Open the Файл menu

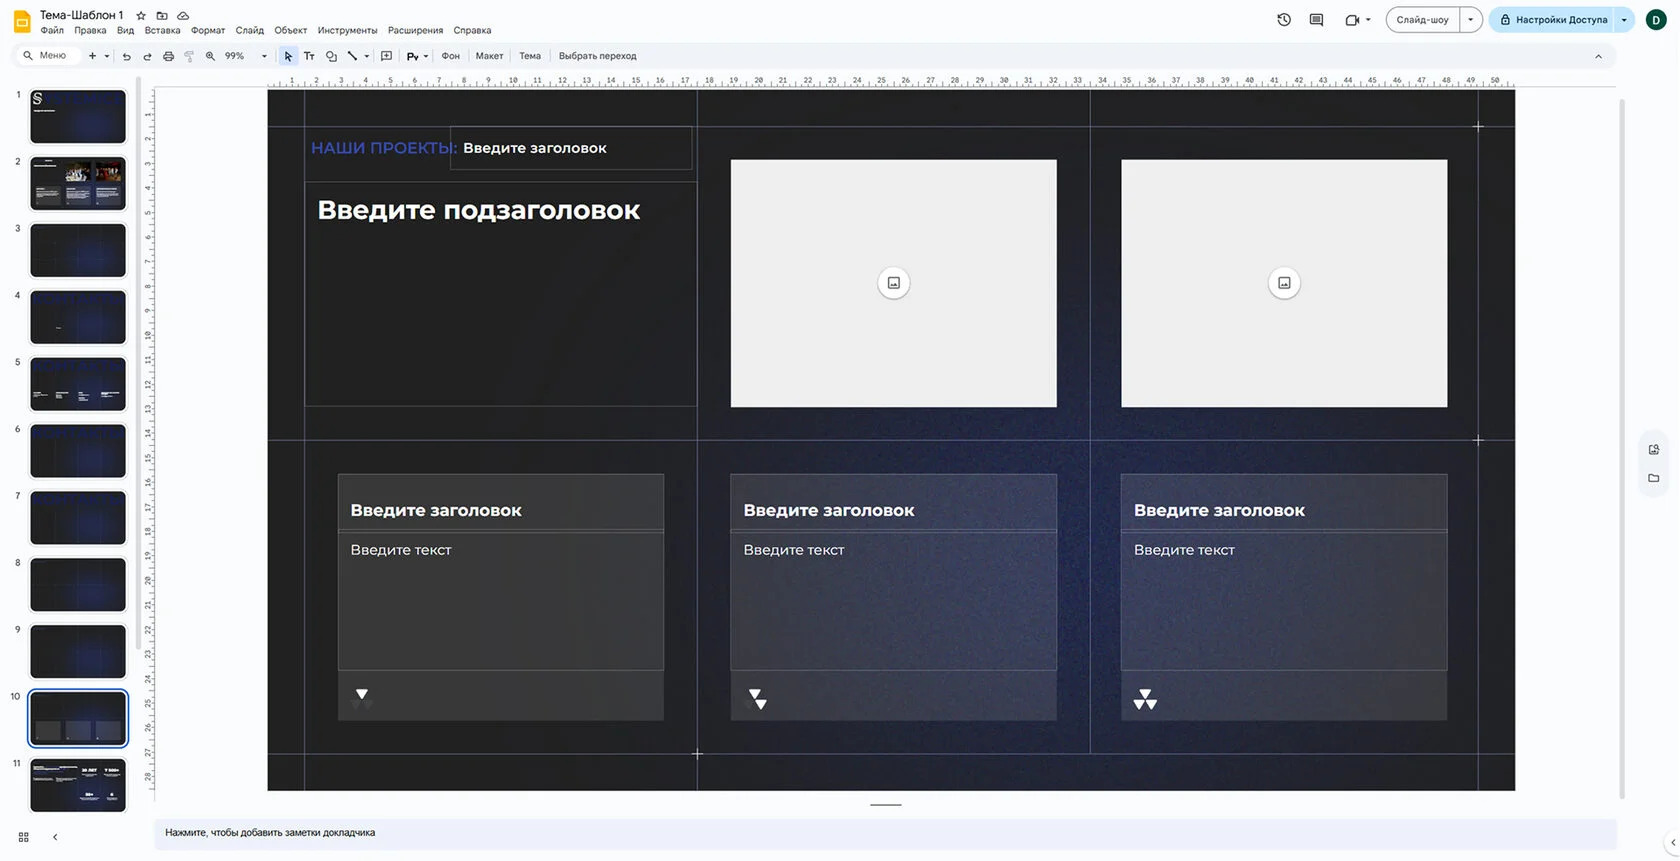pyautogui.click(x=52, y=30)
